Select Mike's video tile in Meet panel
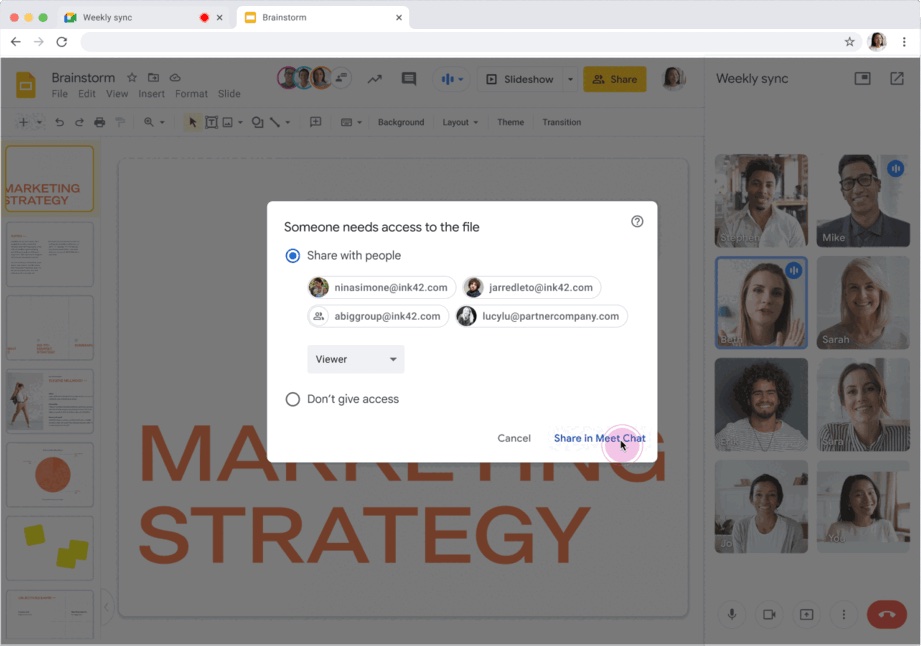 (862, 201)
